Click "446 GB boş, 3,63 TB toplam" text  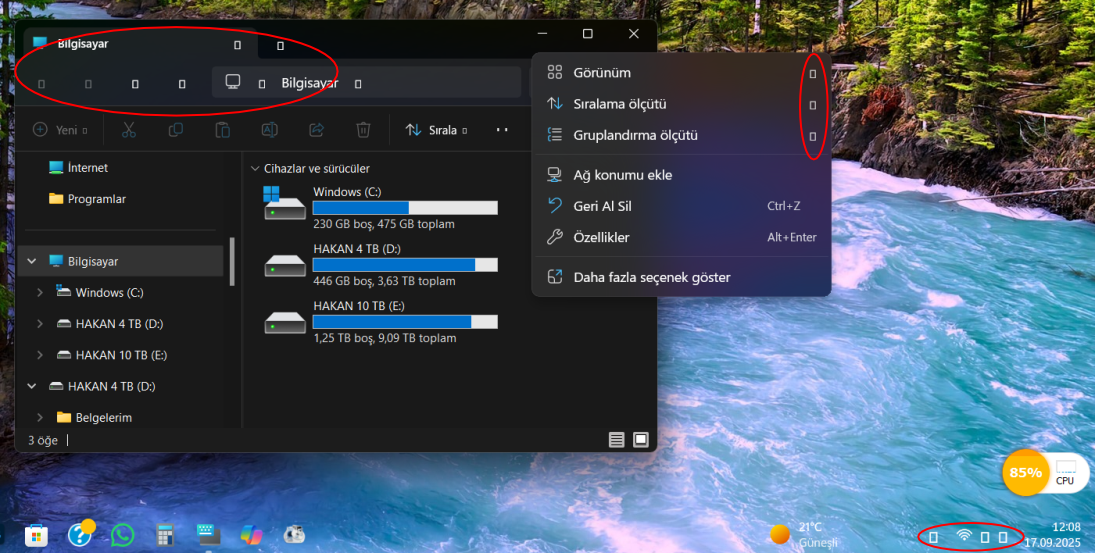(x=384, y=281)
